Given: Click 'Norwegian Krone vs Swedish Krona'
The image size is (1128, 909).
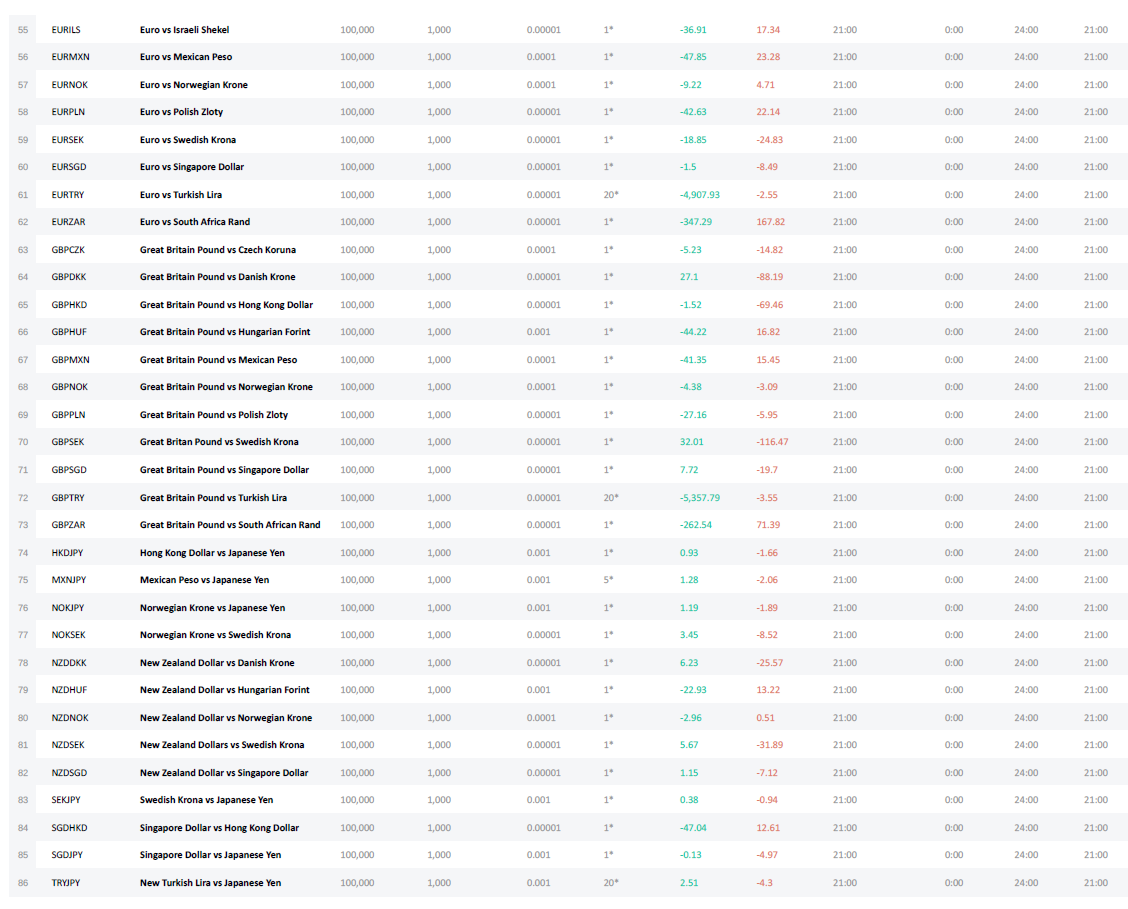Looking at the screenshot, I should tap(215, 635).
